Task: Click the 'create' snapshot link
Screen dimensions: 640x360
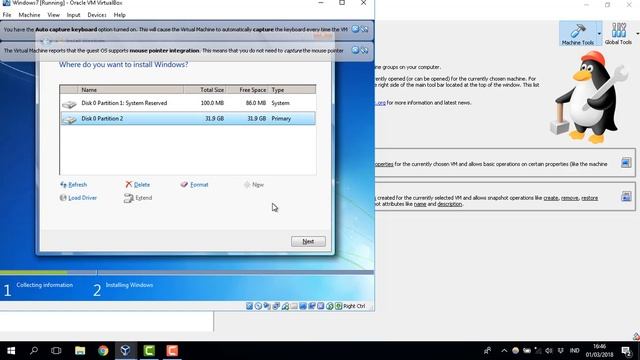Action: click(x=551, y=198)
